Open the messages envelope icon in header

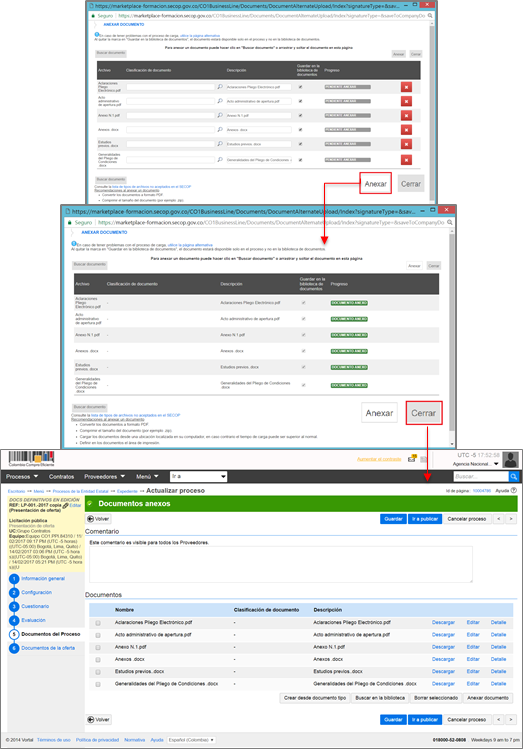[x=411, y=459]
